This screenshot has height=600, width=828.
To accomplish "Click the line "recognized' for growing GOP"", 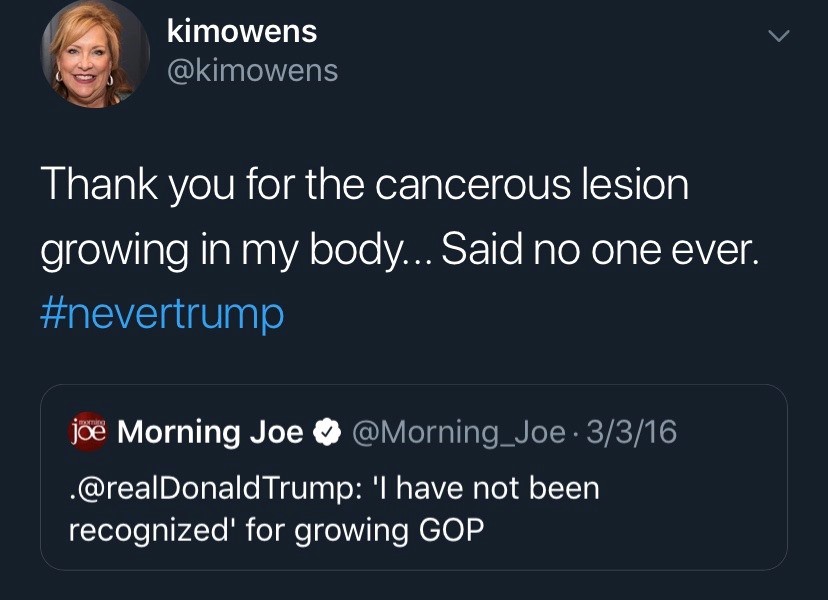I will pyautogui.click(x=276, y=529).
